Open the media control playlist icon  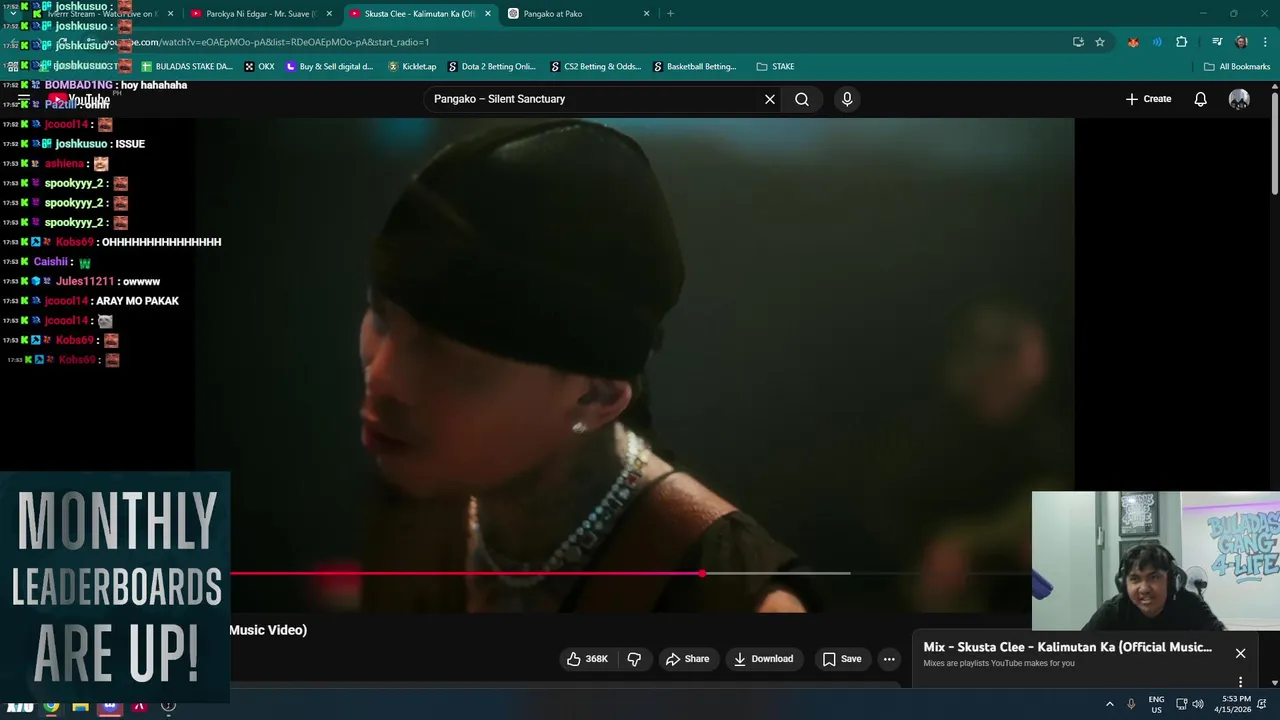1217,42
